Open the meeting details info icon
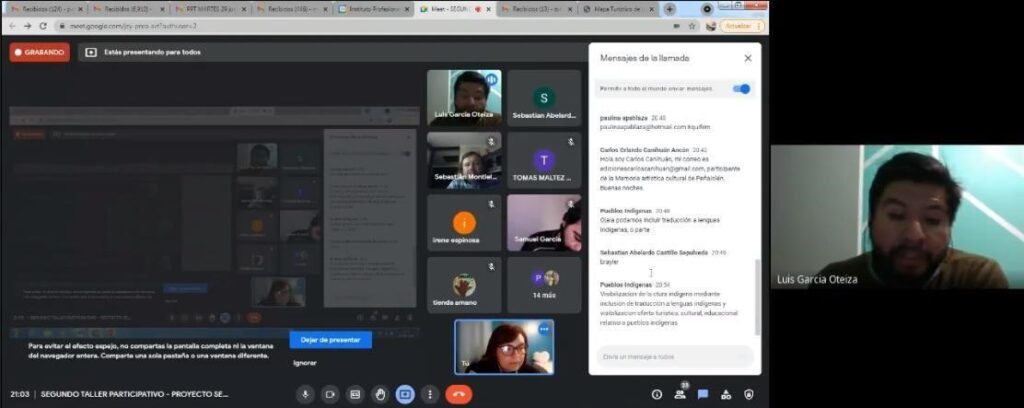The image size is (1024, 408). pos(657,394)
